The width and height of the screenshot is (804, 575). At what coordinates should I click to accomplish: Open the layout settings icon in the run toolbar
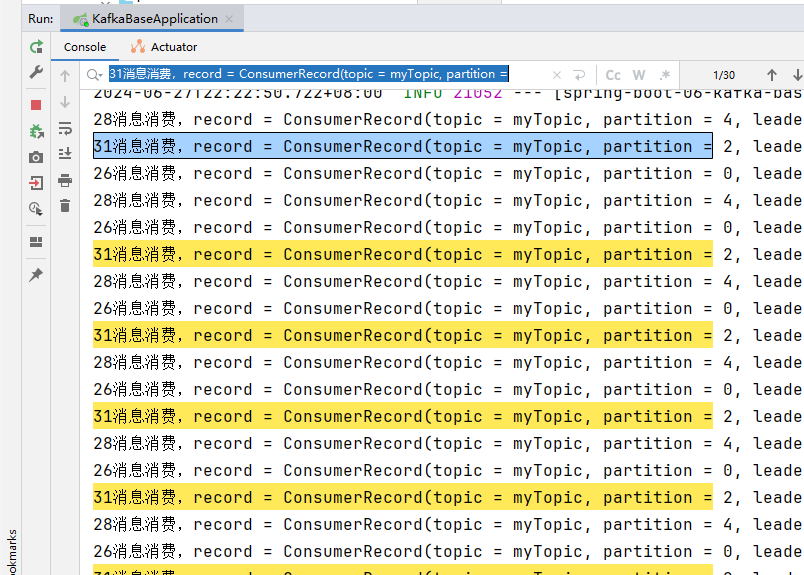[x=36, y=242]
